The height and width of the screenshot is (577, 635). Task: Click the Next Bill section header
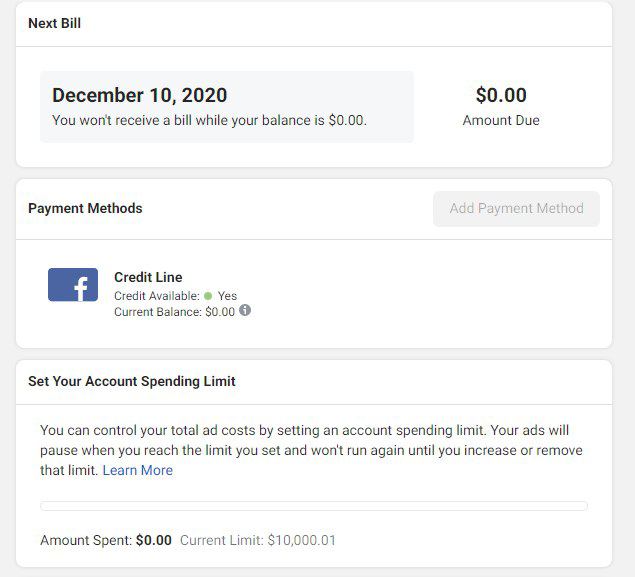[x=55, y=23]
